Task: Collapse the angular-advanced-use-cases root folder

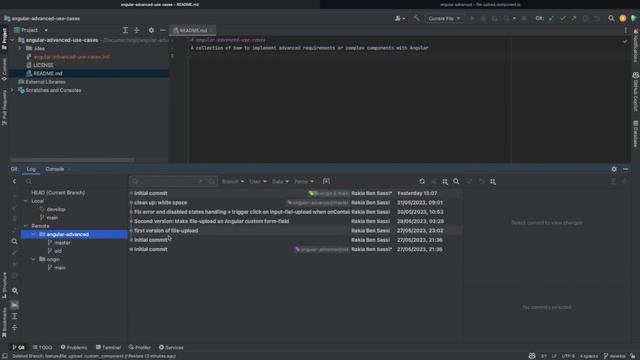Action: click(12, 40)
